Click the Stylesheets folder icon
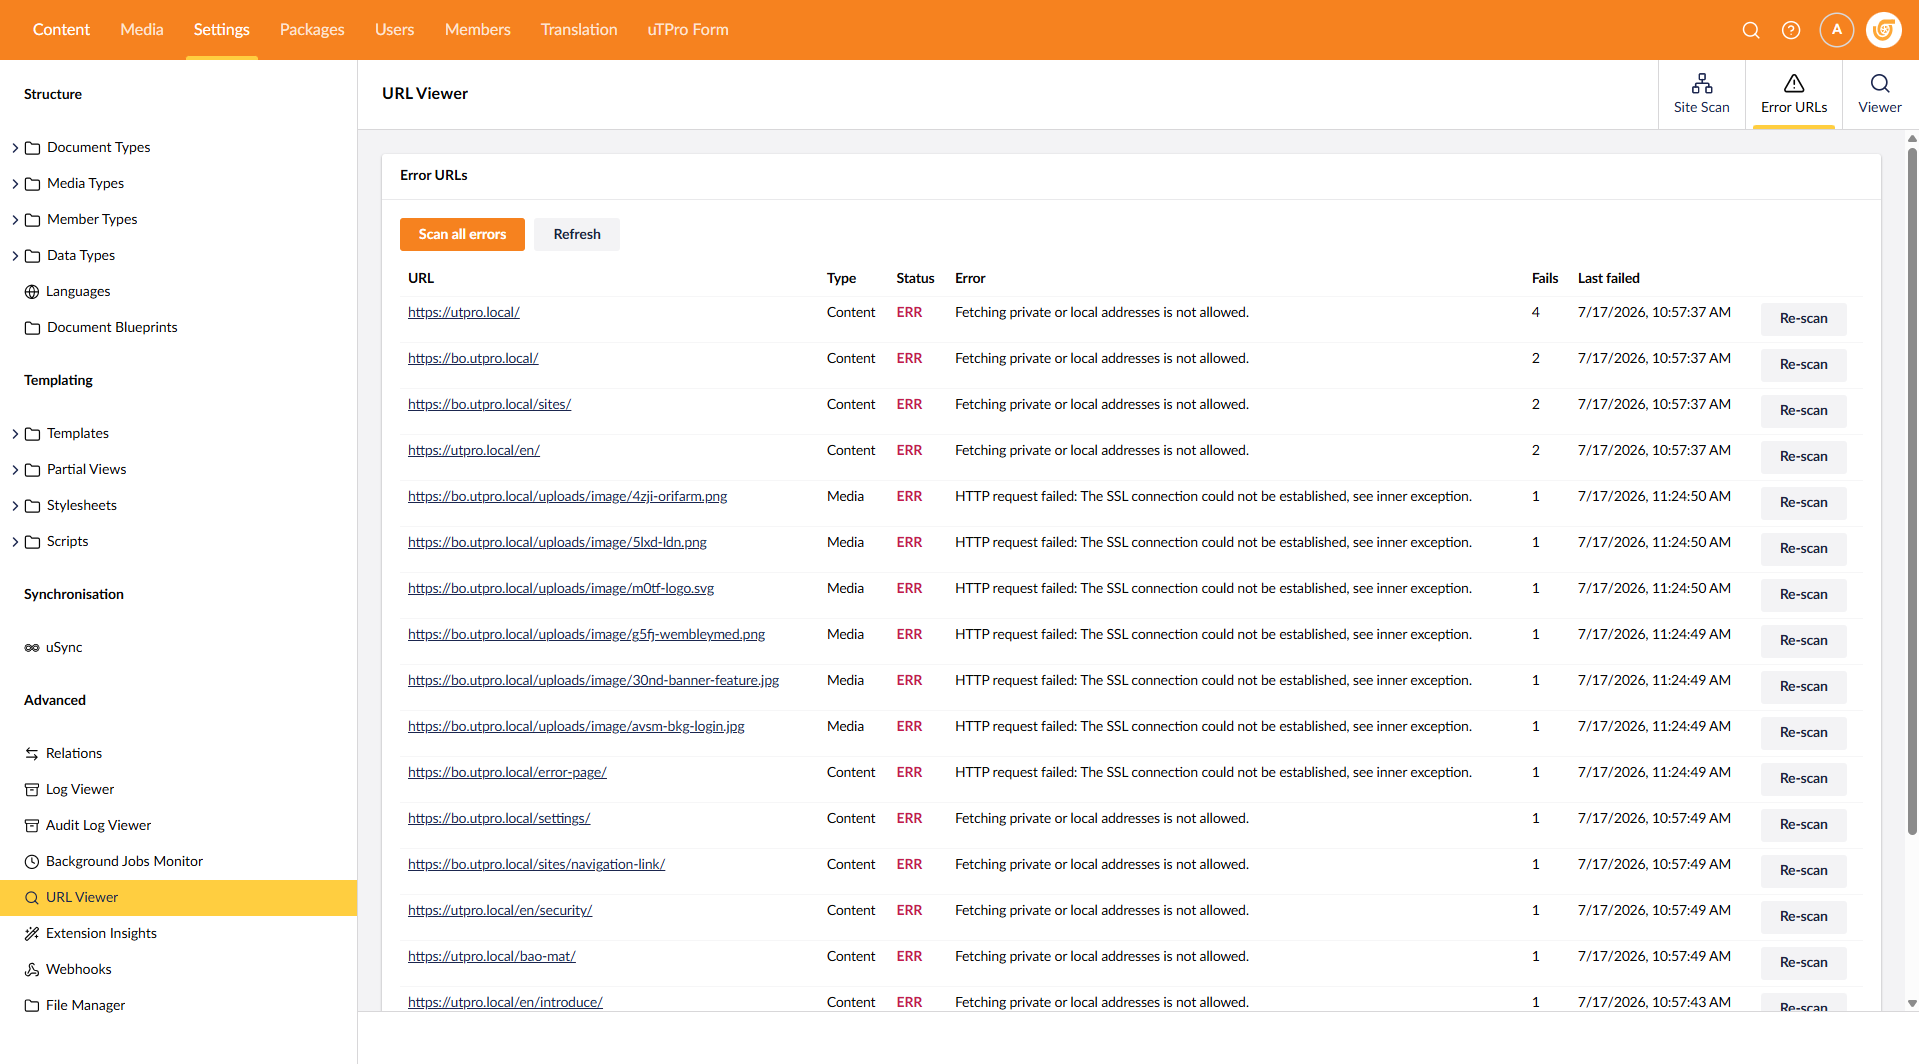1919x1064 pixels. [32, 506]
